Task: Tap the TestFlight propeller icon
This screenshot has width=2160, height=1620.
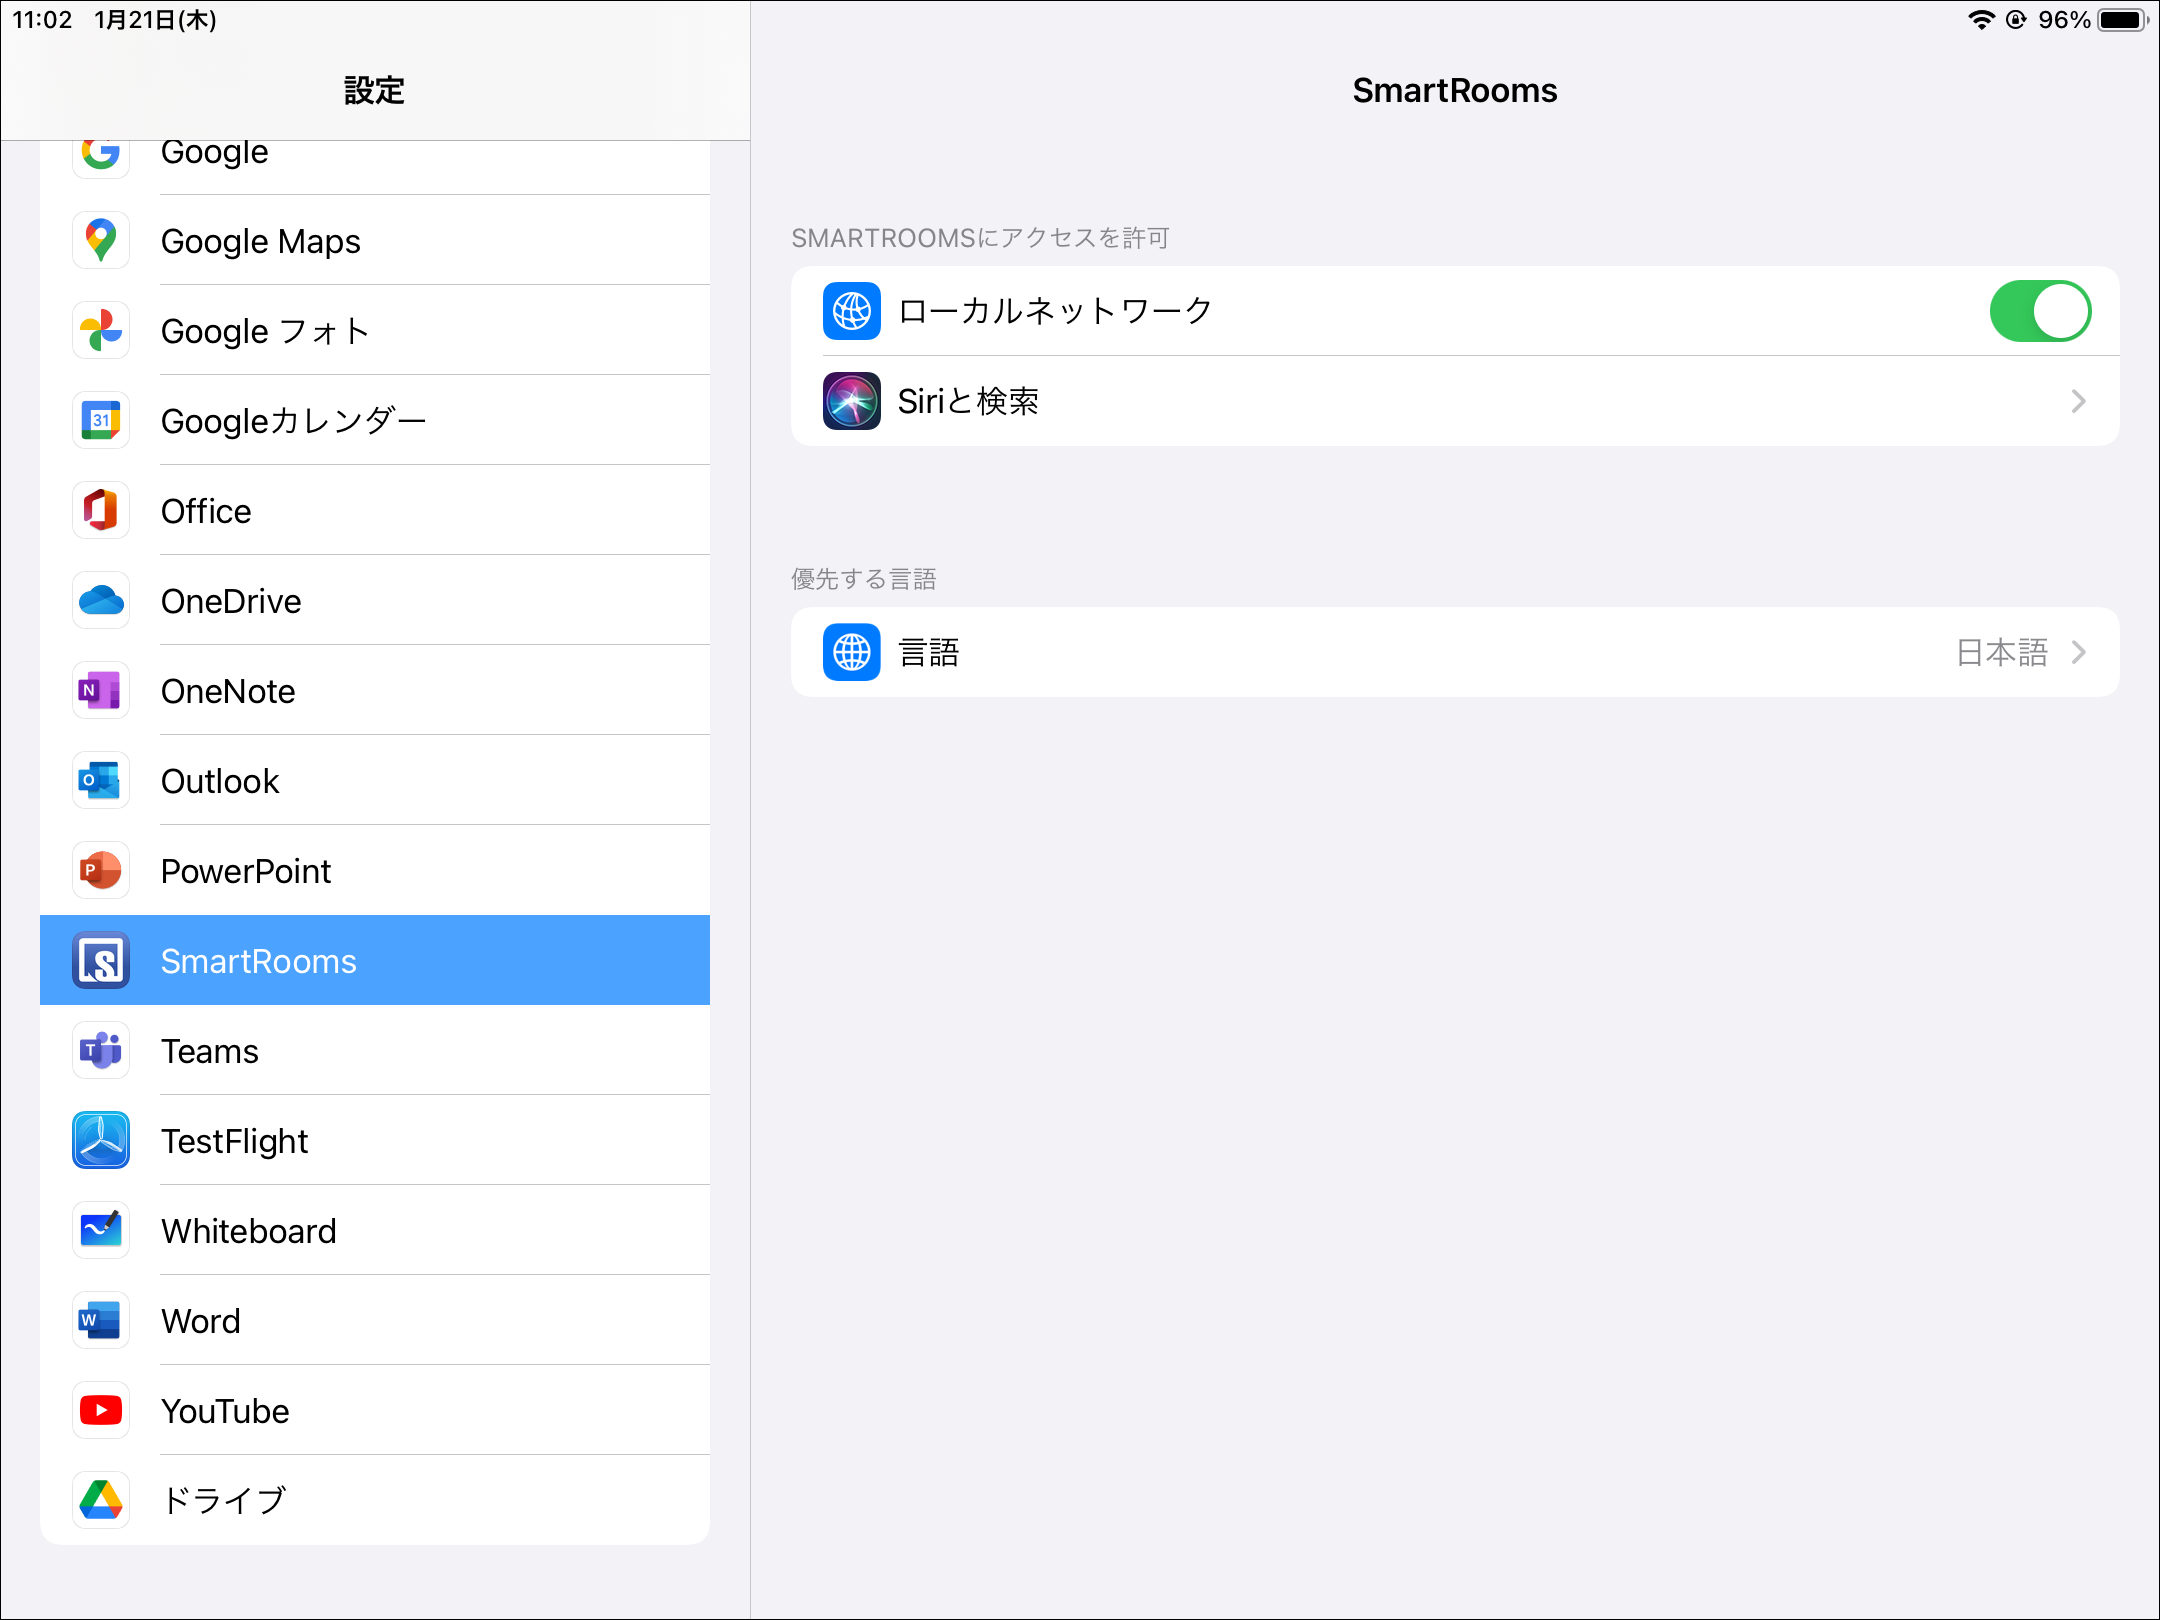Action: [x=101, y=1141]
